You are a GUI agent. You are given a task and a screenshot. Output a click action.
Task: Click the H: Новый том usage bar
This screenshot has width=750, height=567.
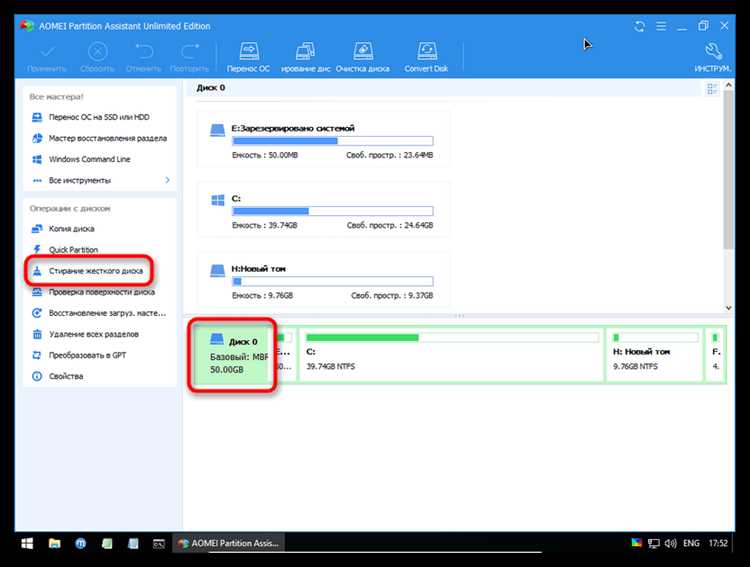[x=333, y=281]
